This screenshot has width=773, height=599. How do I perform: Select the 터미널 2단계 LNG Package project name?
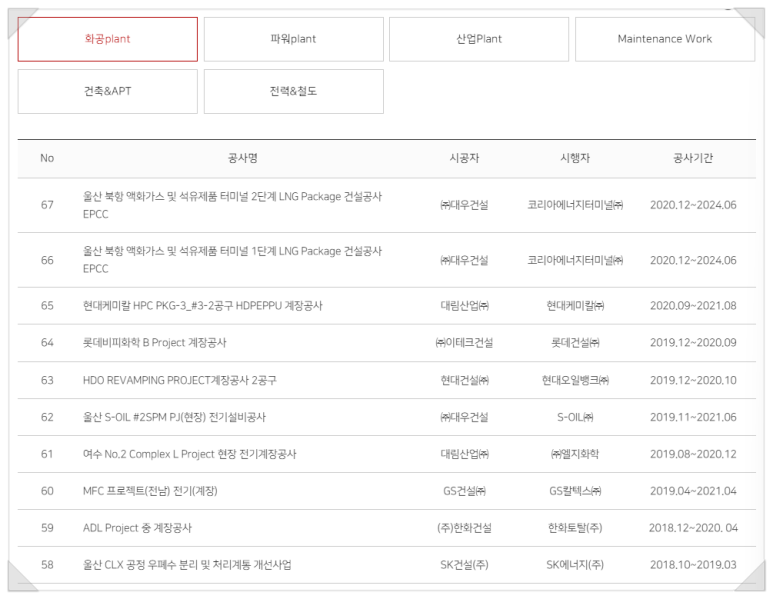[233, 205]
